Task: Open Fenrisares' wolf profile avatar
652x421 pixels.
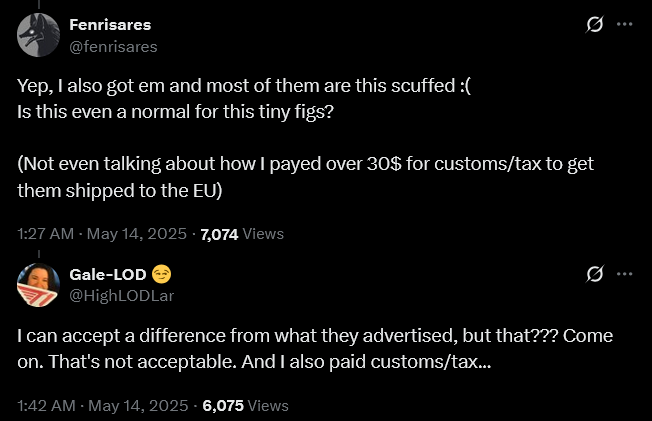Action: [x=38, y=36]
